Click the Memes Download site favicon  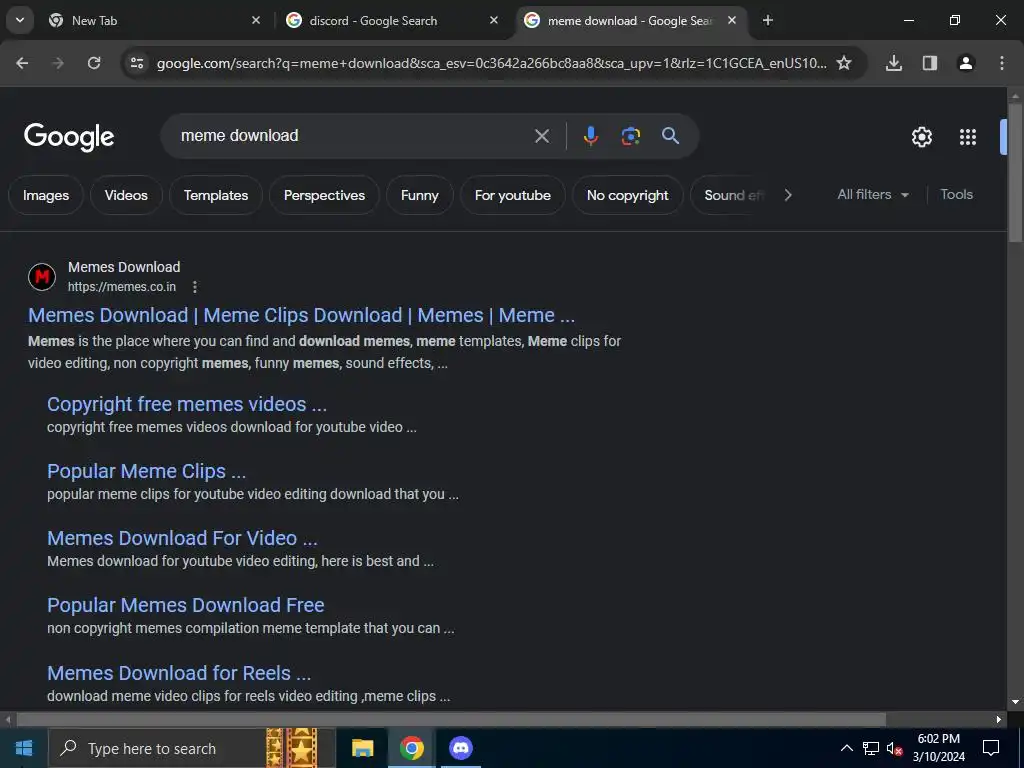(x=42, y=277)
